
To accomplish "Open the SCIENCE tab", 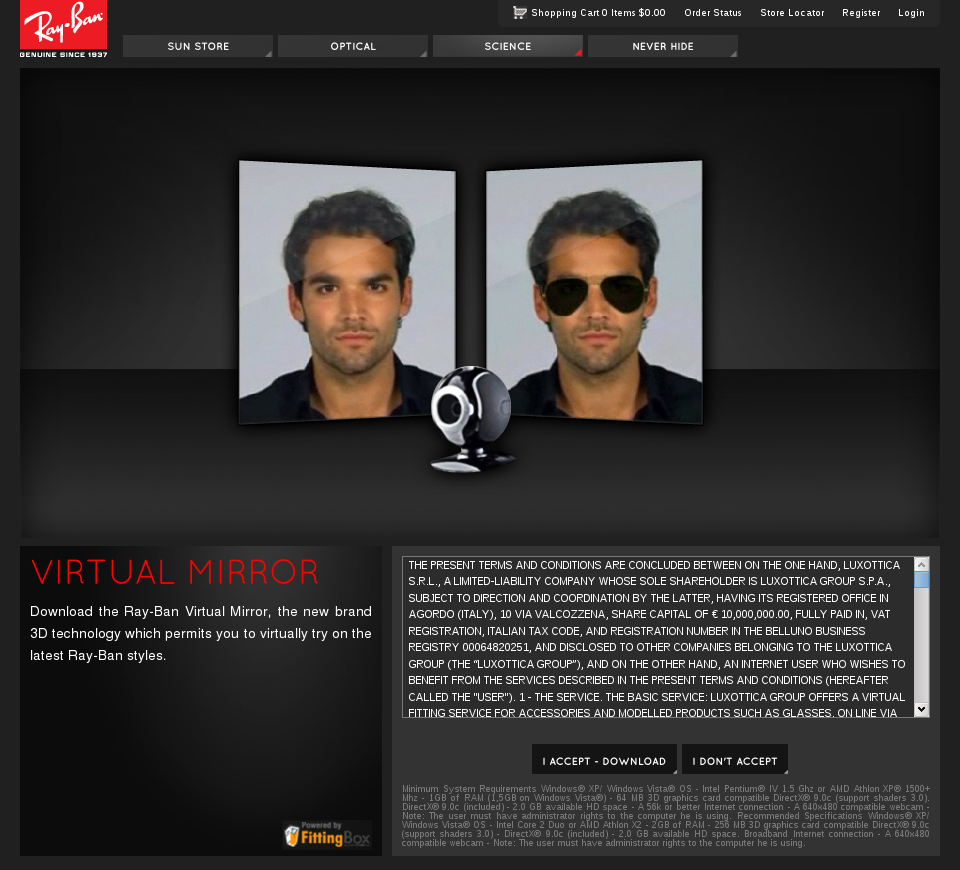I will [x=507, y=46].
